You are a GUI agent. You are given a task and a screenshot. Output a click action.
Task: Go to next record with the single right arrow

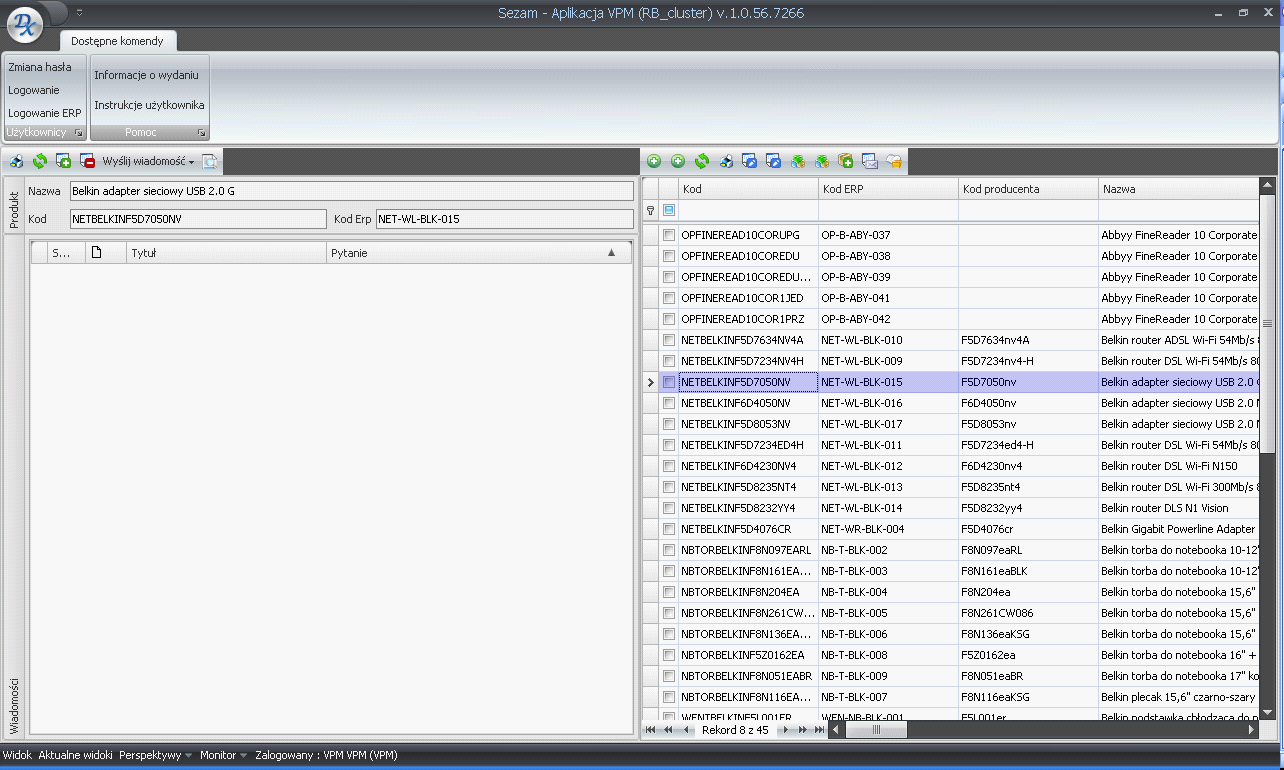[x=786, y=730]
